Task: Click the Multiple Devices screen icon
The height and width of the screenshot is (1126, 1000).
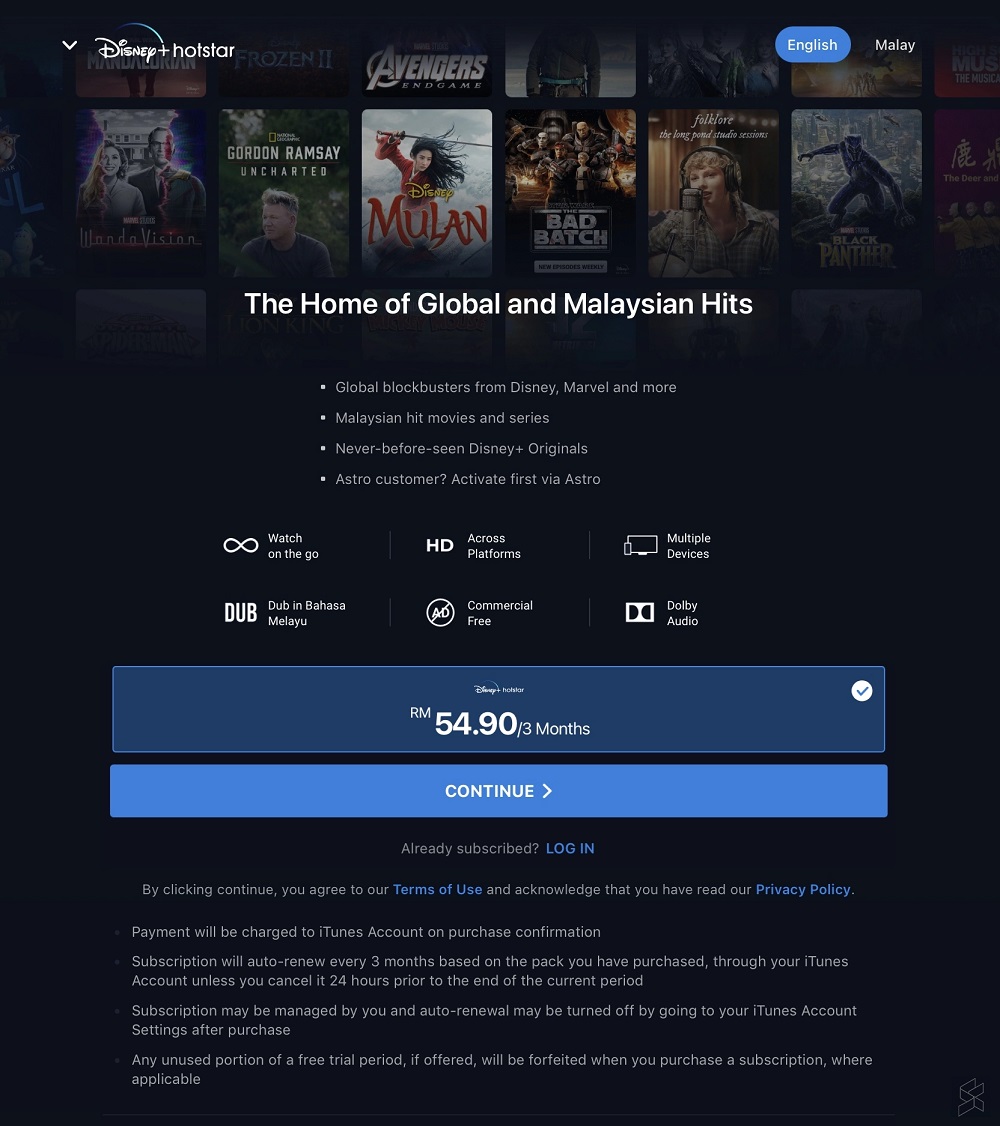Action: coord(640,546)
